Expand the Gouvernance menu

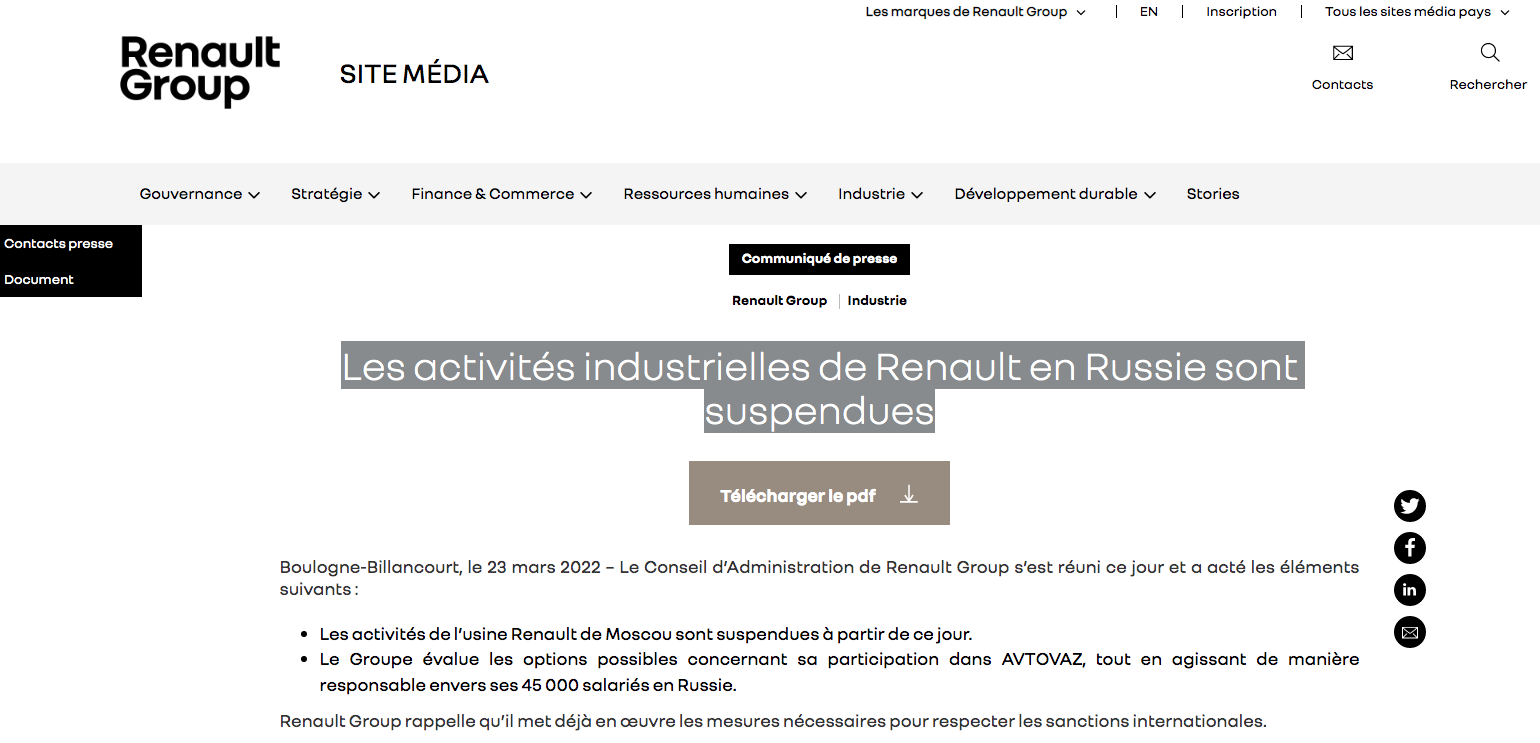[200, 194]
